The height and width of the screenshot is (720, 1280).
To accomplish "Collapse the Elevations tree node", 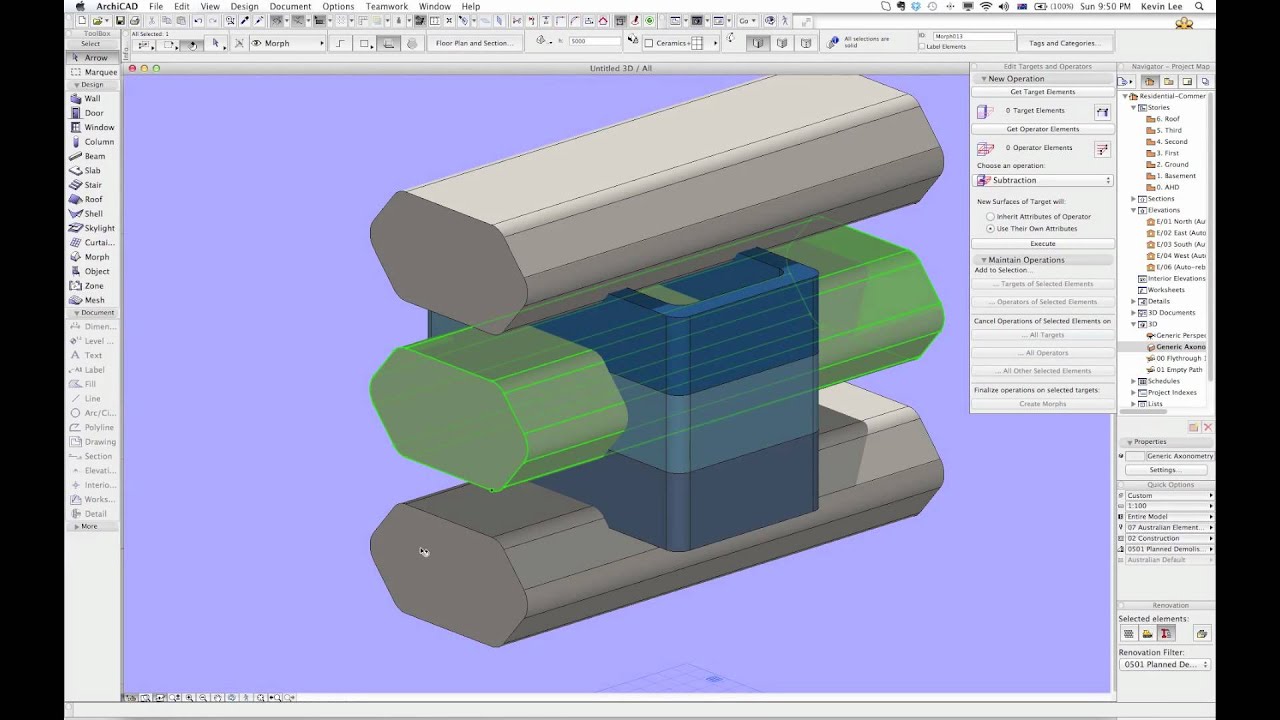I will tap(1134, 210).
